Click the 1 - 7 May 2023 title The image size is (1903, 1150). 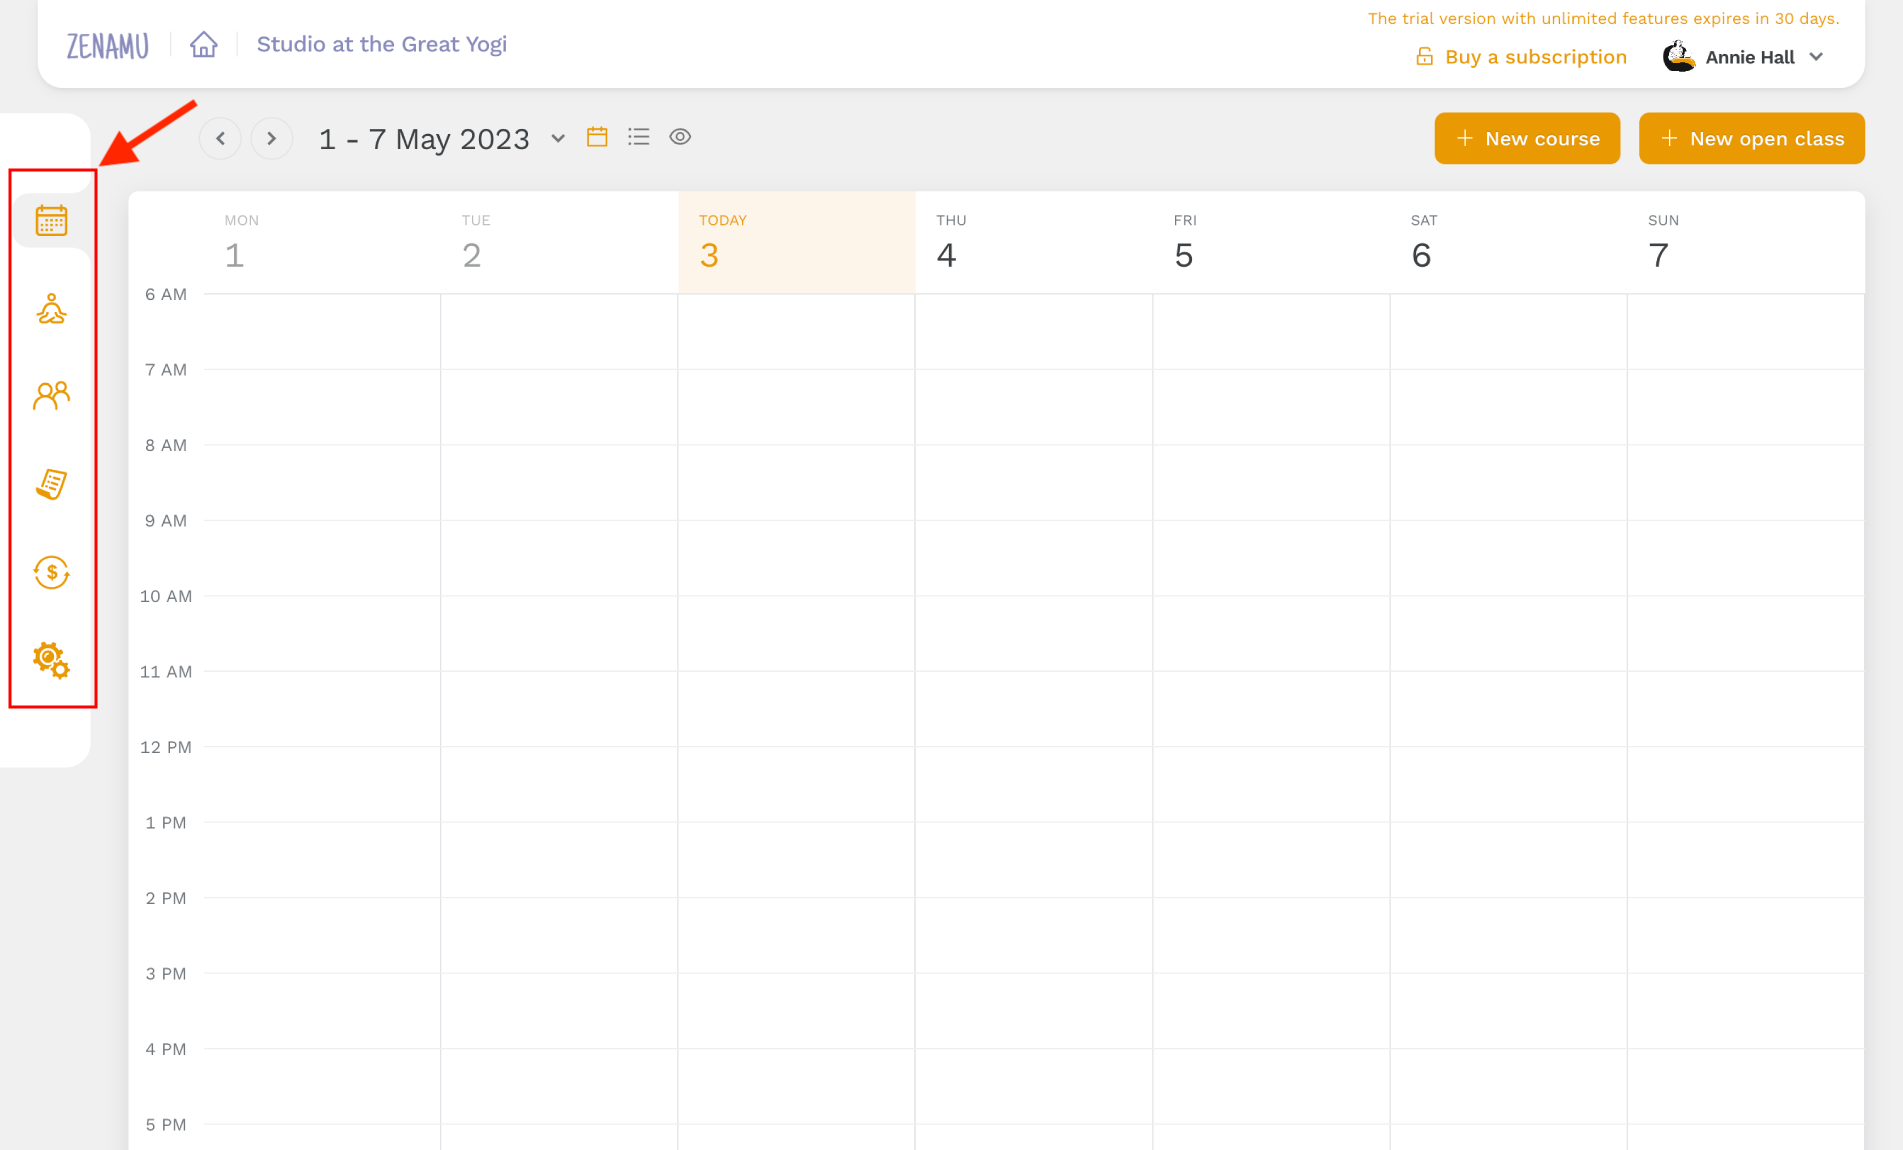point(424,139)
